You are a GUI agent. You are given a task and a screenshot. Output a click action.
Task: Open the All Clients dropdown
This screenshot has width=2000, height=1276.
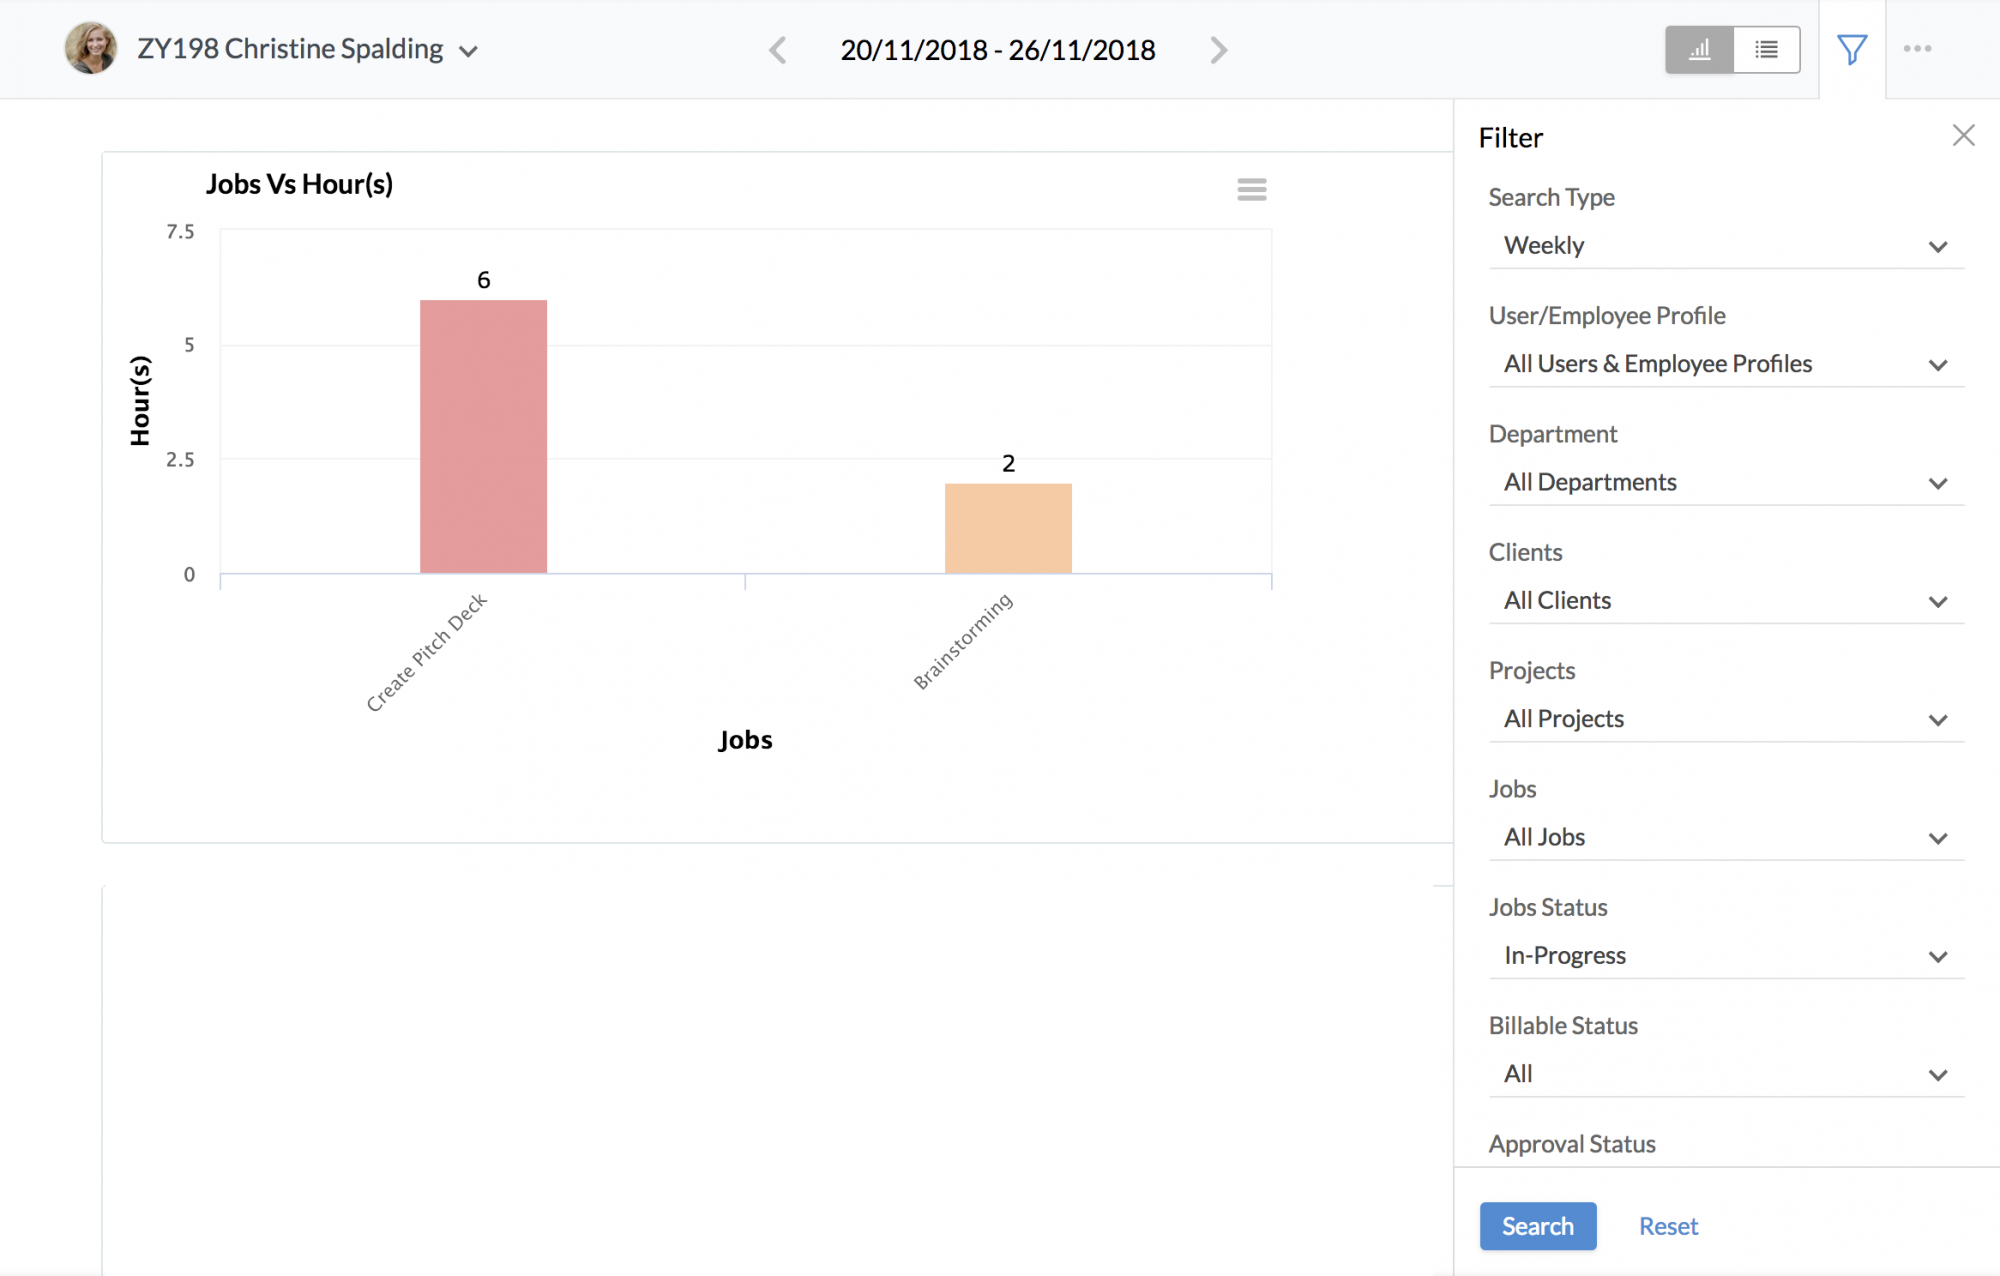pos(1726,601)
